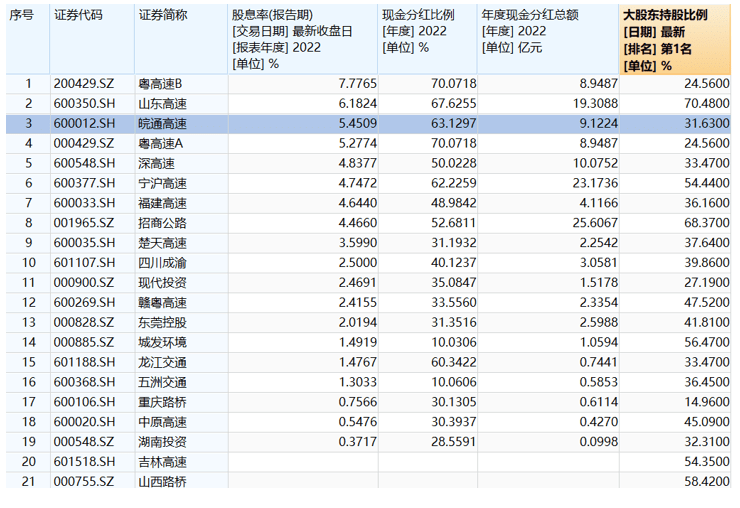The image size is (740, 508).
Task: Select the name 山东高速
Action: tap(163, 104)
